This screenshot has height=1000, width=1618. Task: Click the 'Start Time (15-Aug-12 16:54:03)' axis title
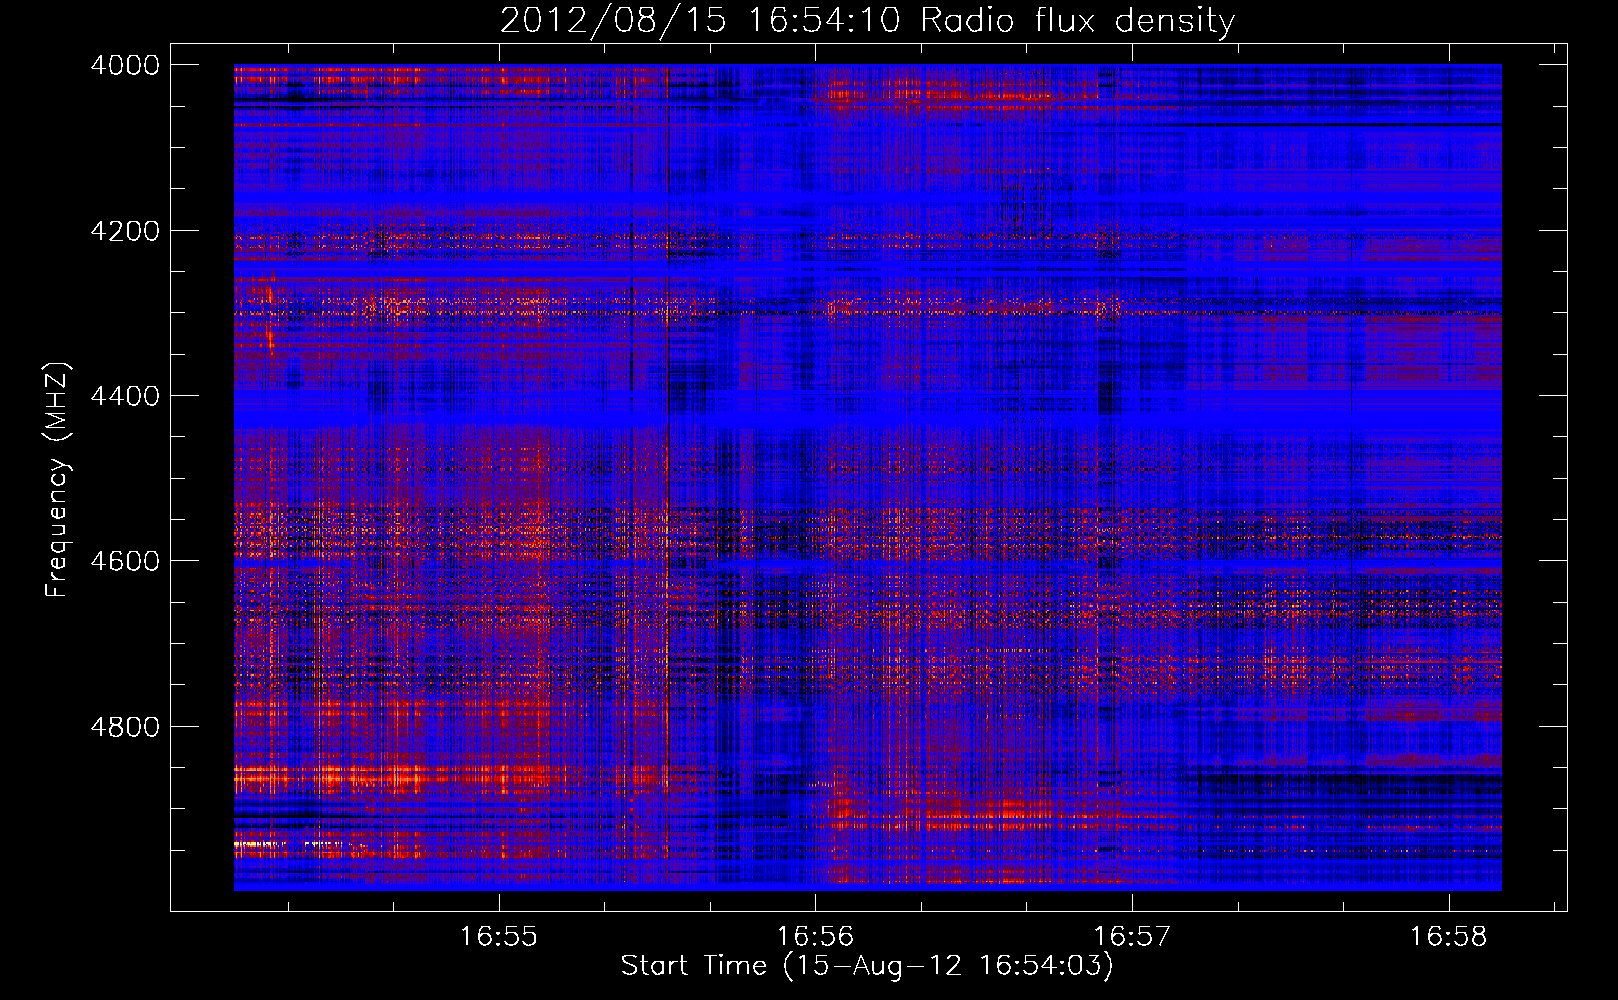point(867,966)
